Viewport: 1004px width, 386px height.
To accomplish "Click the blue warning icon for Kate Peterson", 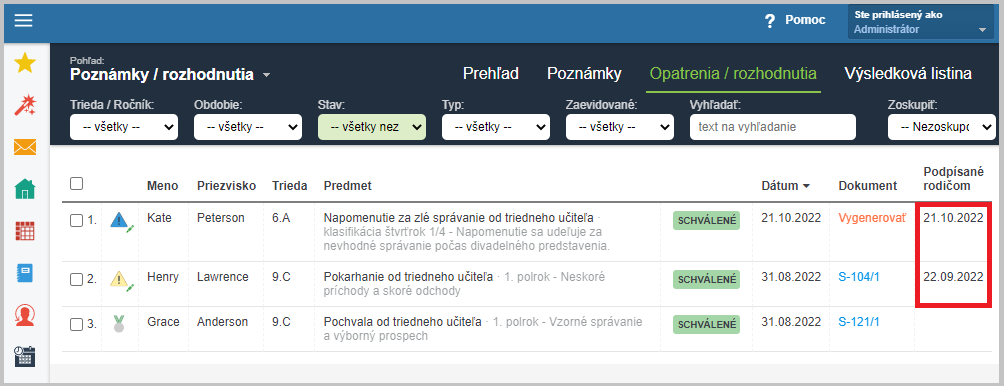I will point(120,220).
